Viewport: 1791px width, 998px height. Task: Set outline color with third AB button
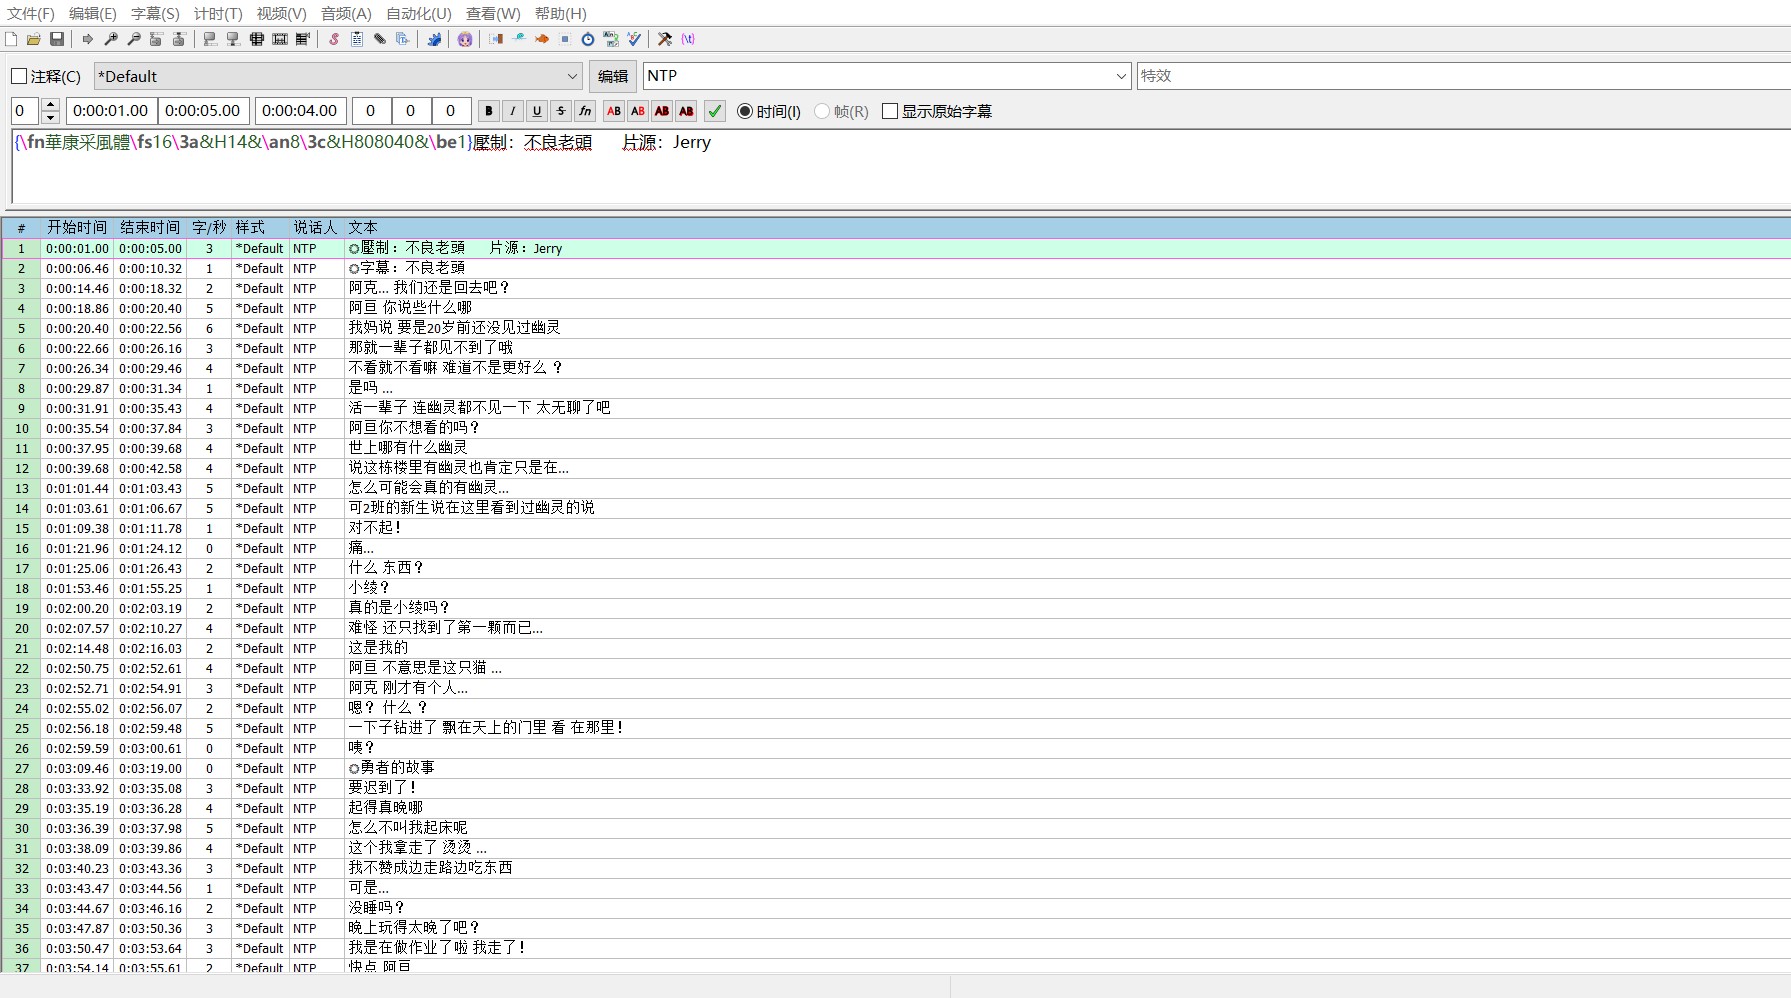click(662, 111)
